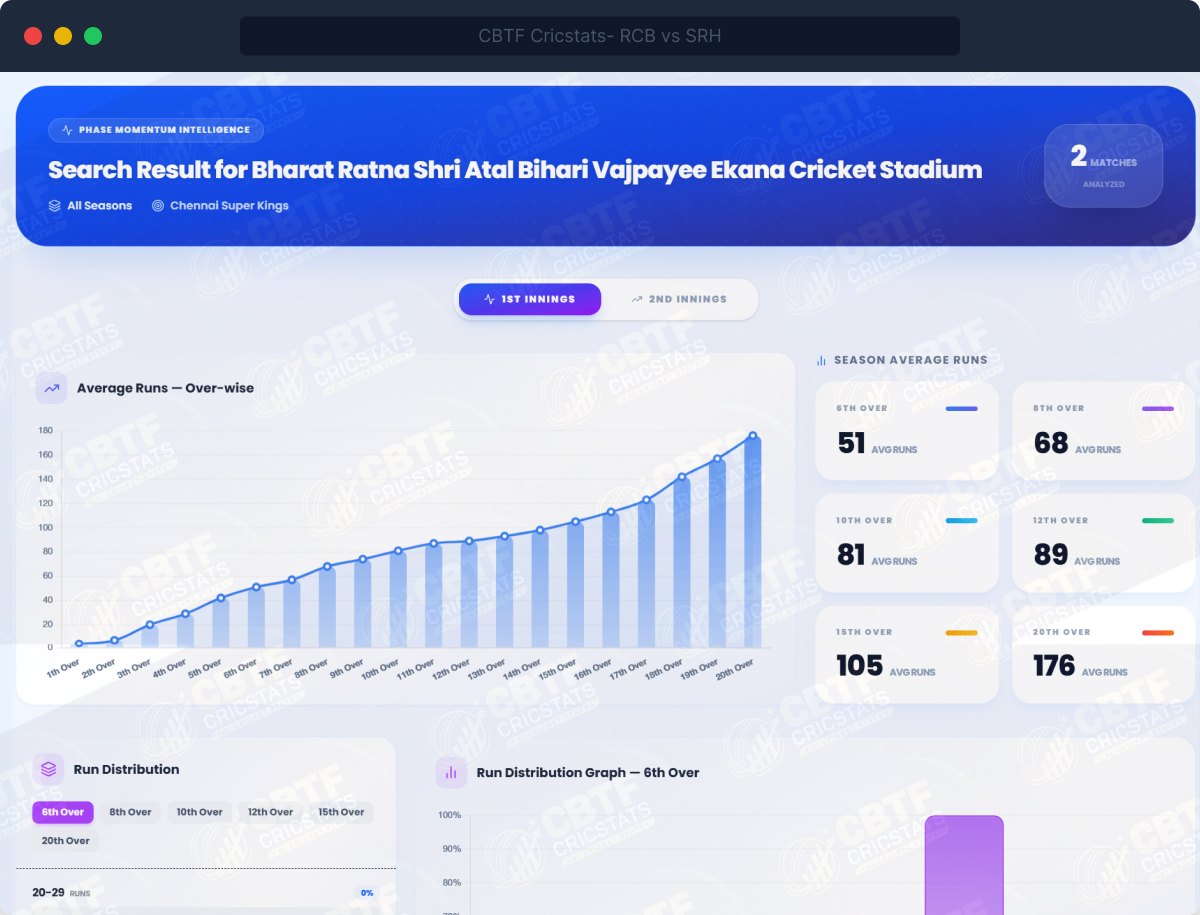The height and width of the screenshot is (915, 1200).
Task: Click the 20th Over data point on chart
Action: [x=752, y=436]
